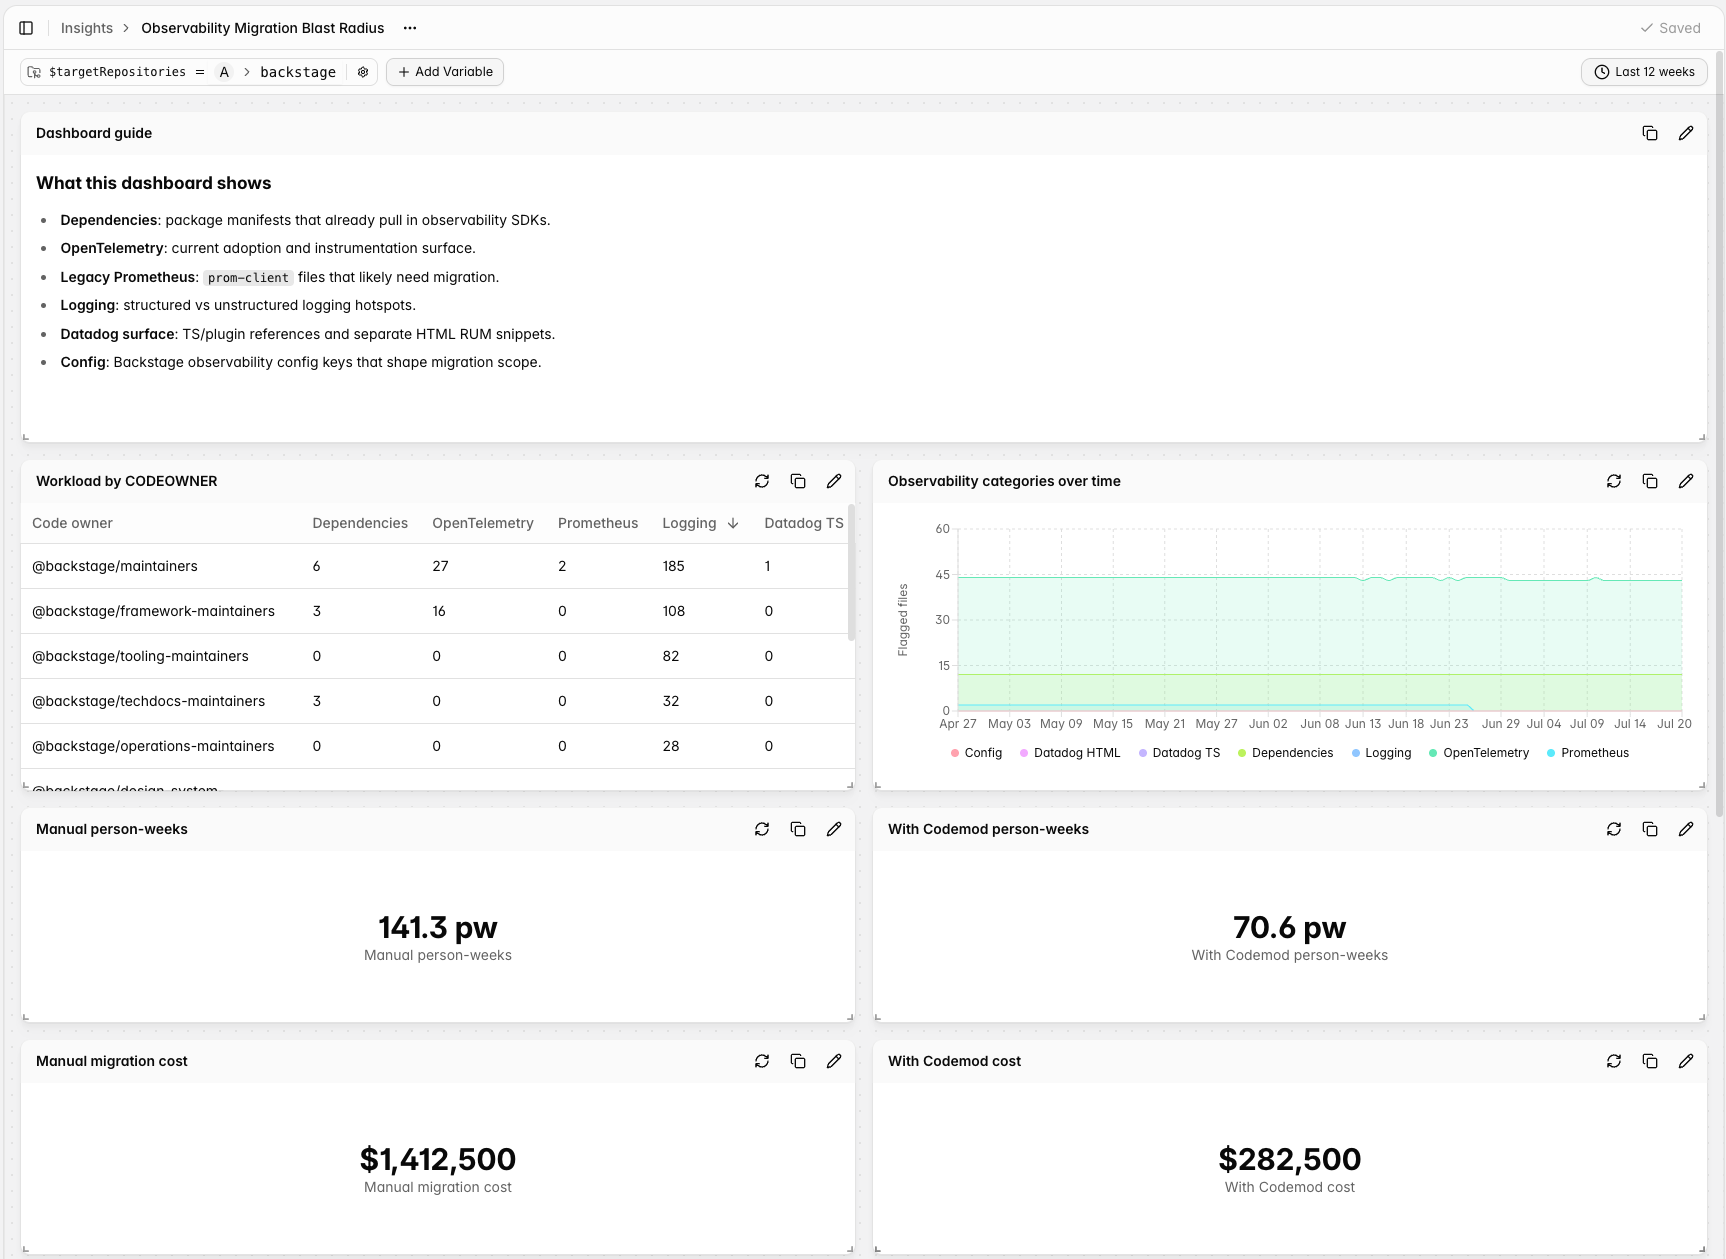
Task: Refresh the With Codemod cost panel
Action: (1614, 1061)
